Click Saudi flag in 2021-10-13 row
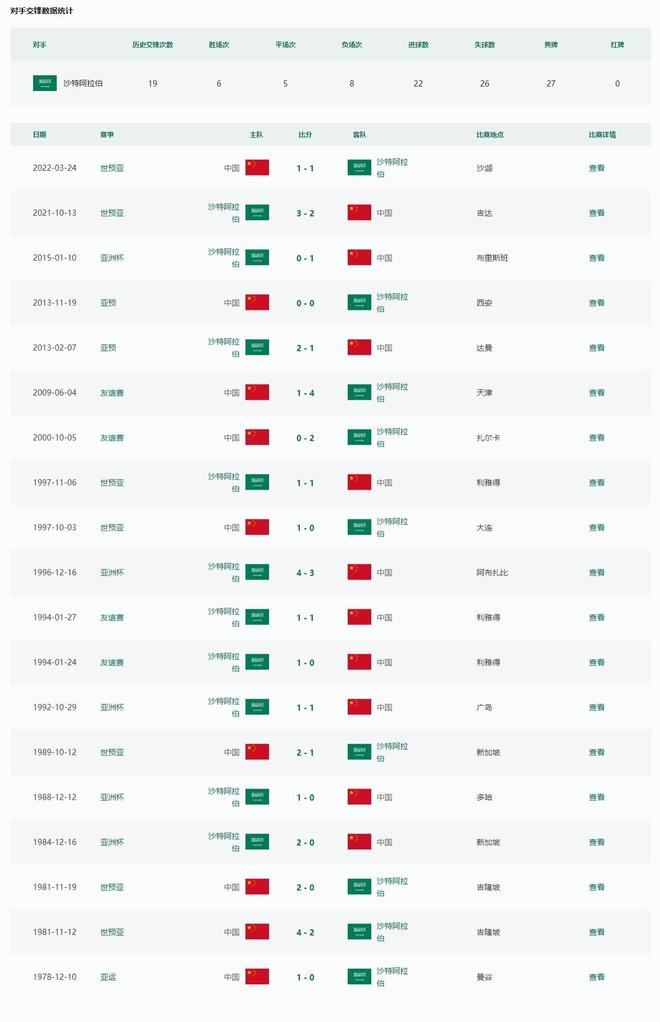 [x=257, y=213]
